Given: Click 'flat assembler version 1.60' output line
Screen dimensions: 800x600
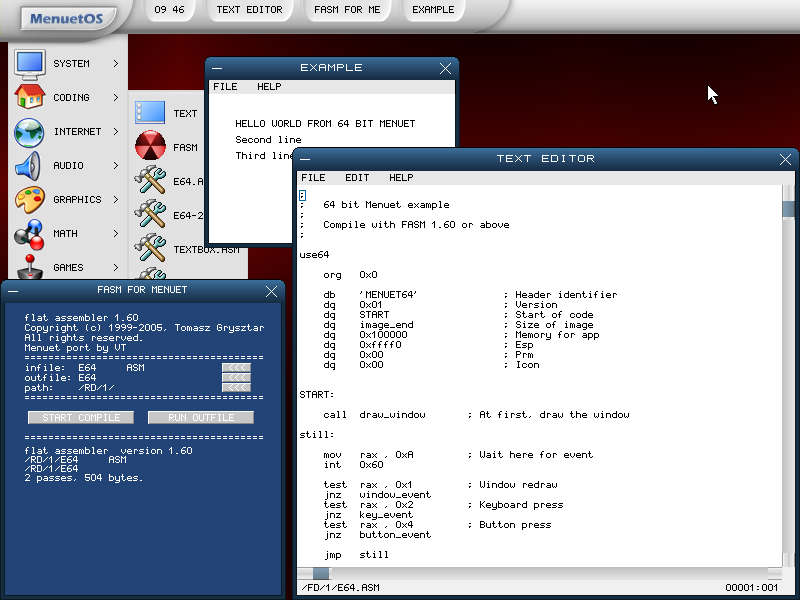Looking at the screenshot, I should [108, 451].
